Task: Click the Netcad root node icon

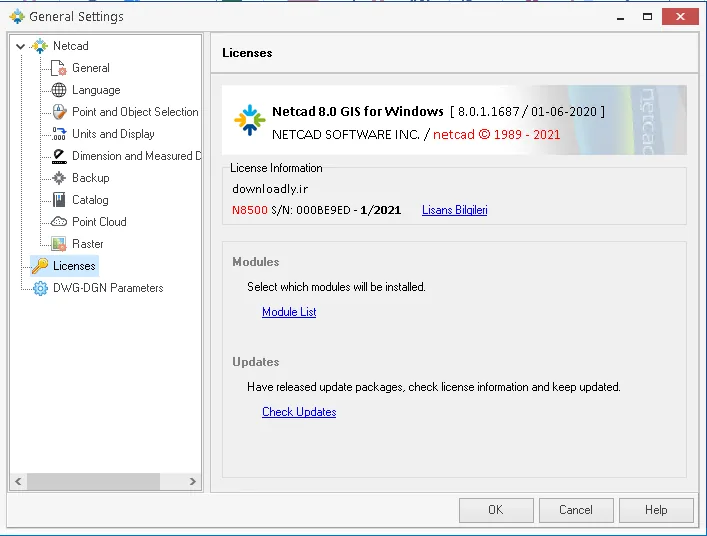Action: (x=40, y=46)
